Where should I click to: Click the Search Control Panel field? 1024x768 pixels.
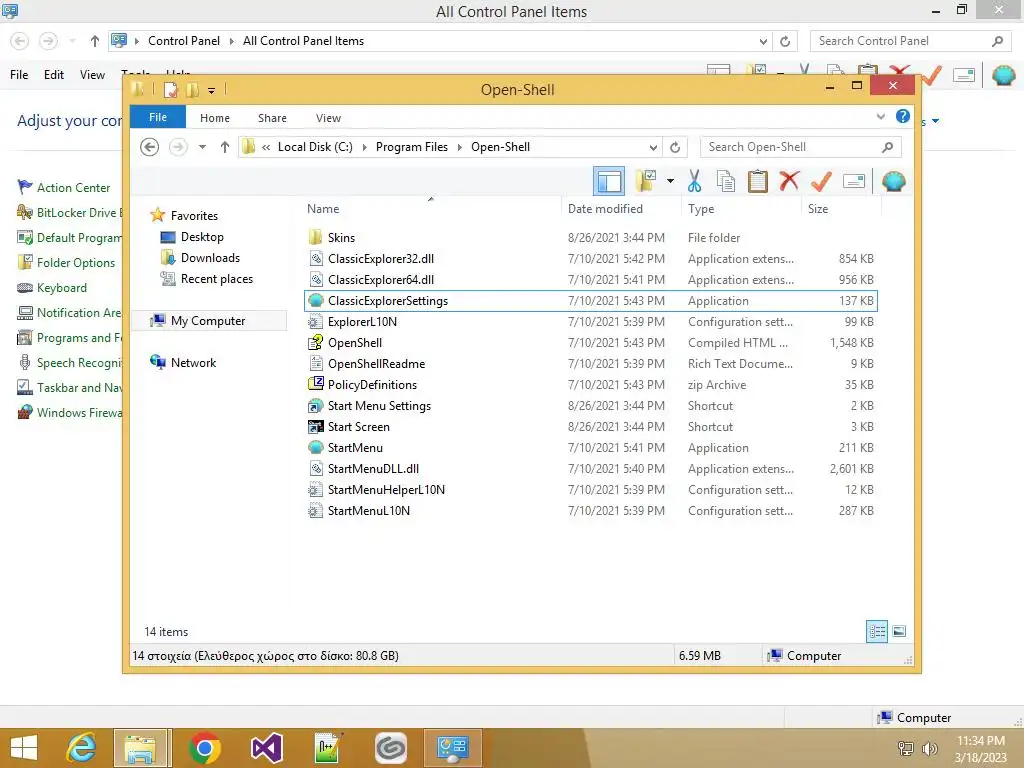(911, 41)
